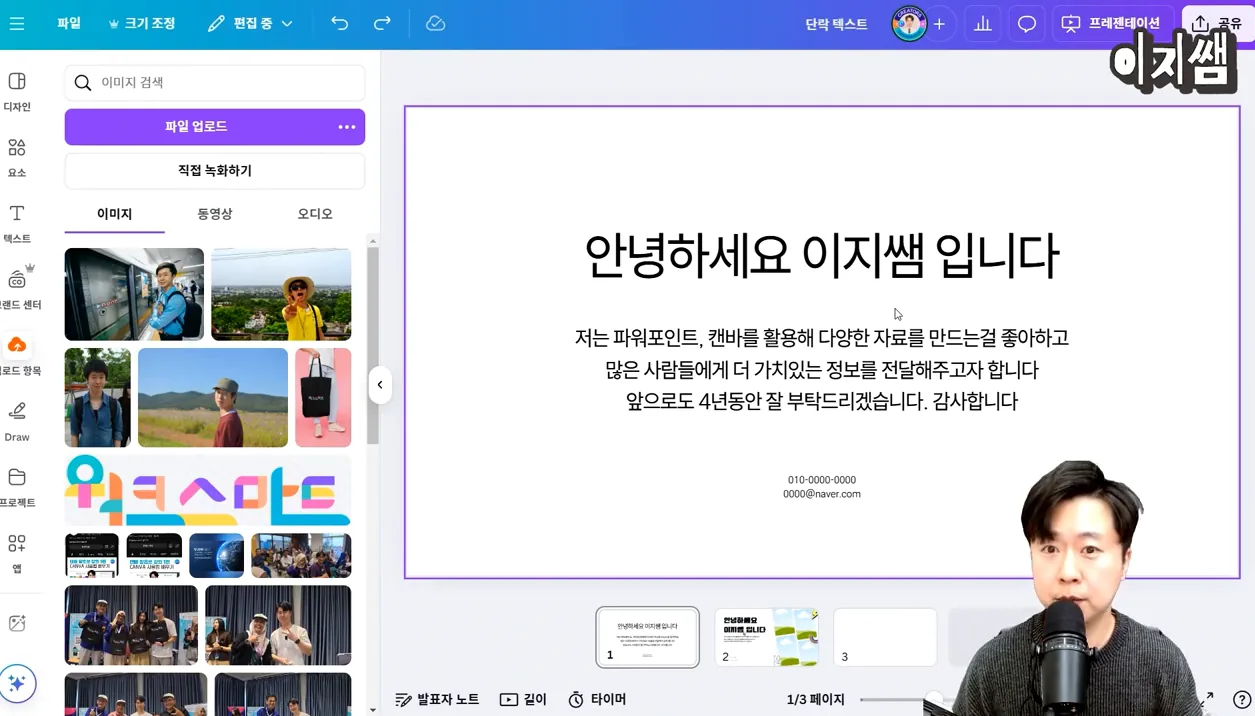Select slide 3 thumbnail
Screen dimensions: 1255x716
tap(885, 637)
